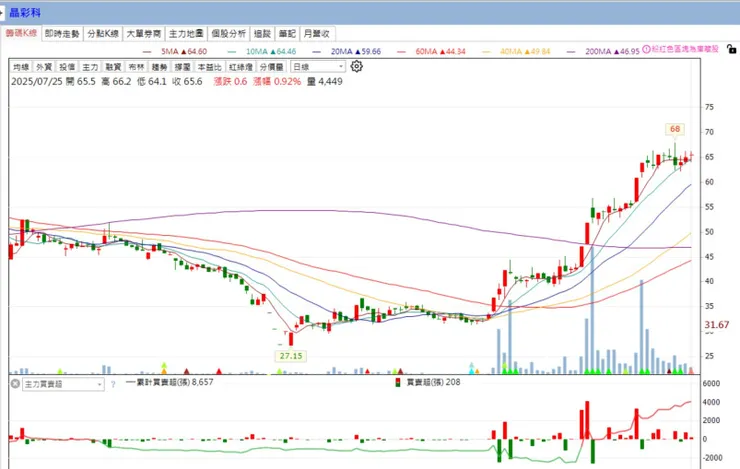Screen dimensions: 740x469
Task: Click the 5MA ▲64.60 value
Action: click(184, 51)
